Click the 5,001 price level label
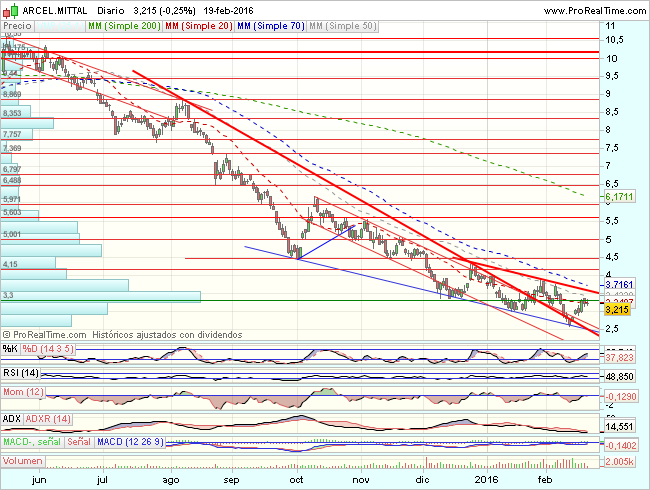The image size is (650, 490). point(12,234)
